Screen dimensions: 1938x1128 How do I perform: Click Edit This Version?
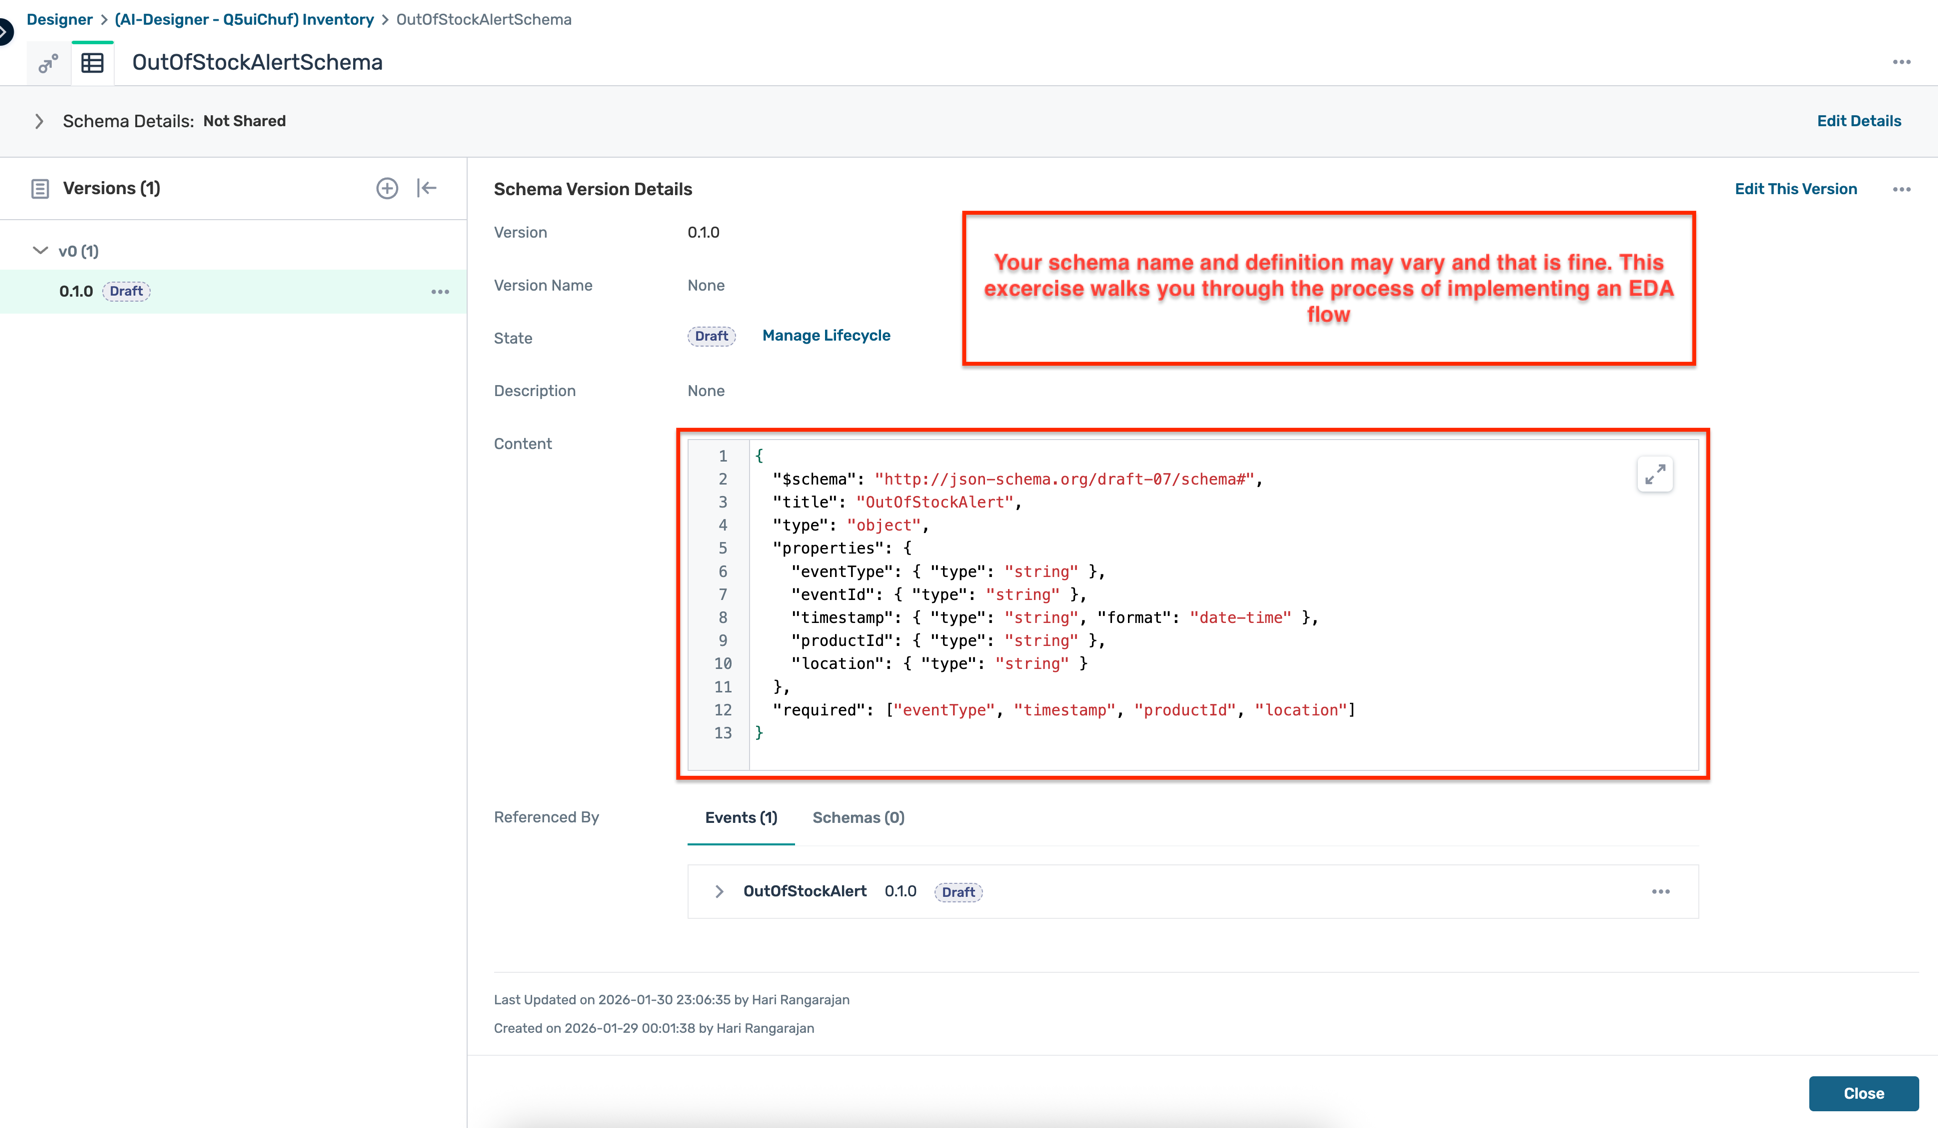click(x=1795, y=189)
